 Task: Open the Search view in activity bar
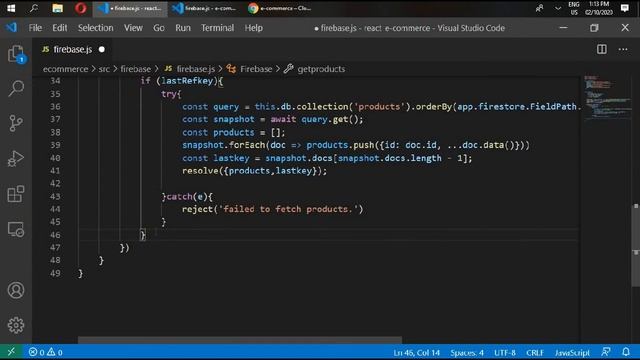point(16,88)
